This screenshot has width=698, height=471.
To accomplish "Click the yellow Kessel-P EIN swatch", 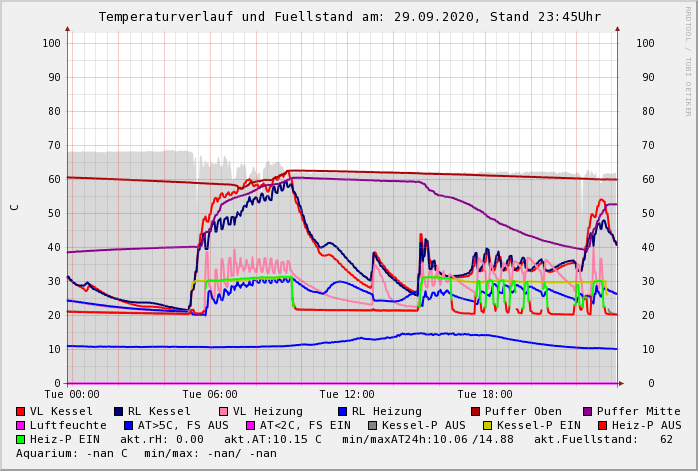I will click(x=486, y=426).
